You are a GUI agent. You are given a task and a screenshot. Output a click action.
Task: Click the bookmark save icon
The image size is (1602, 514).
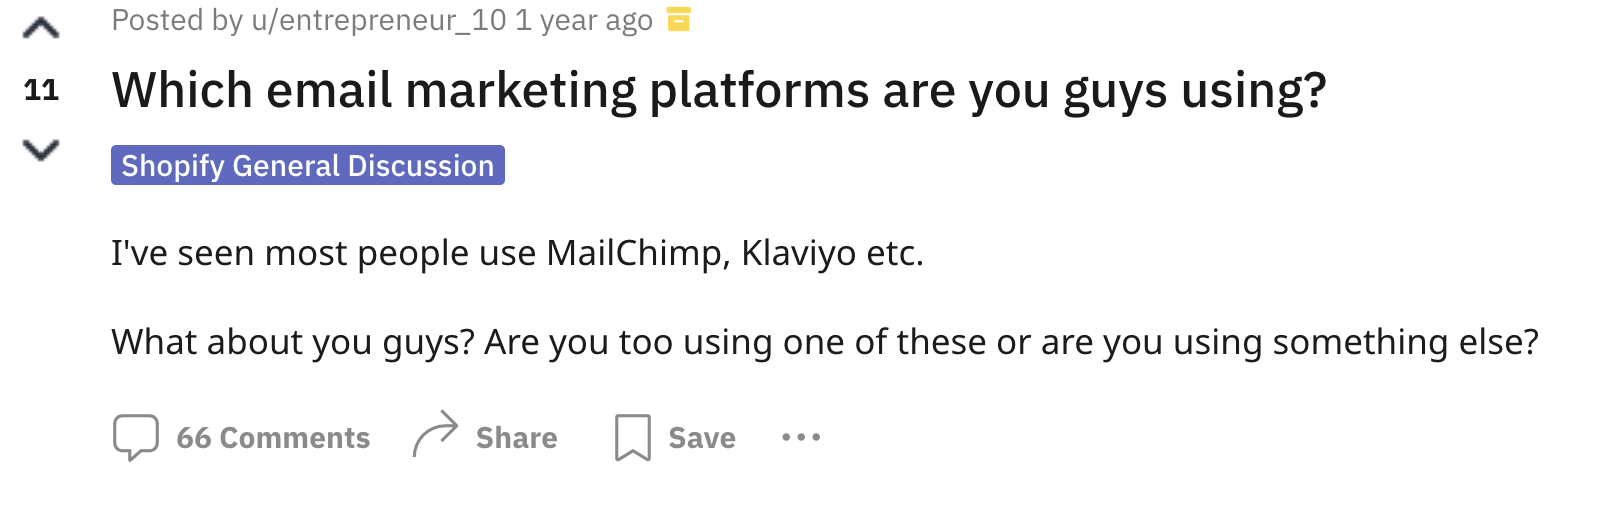pyautogui.click(x=632, y=437)
